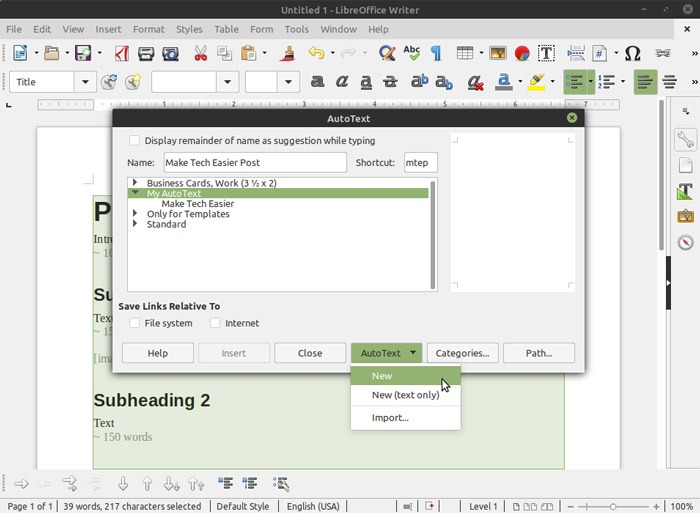Click the Insert Hyperlink icon
Viewport: 700px width, 513px height.
[x=663, y=53]
